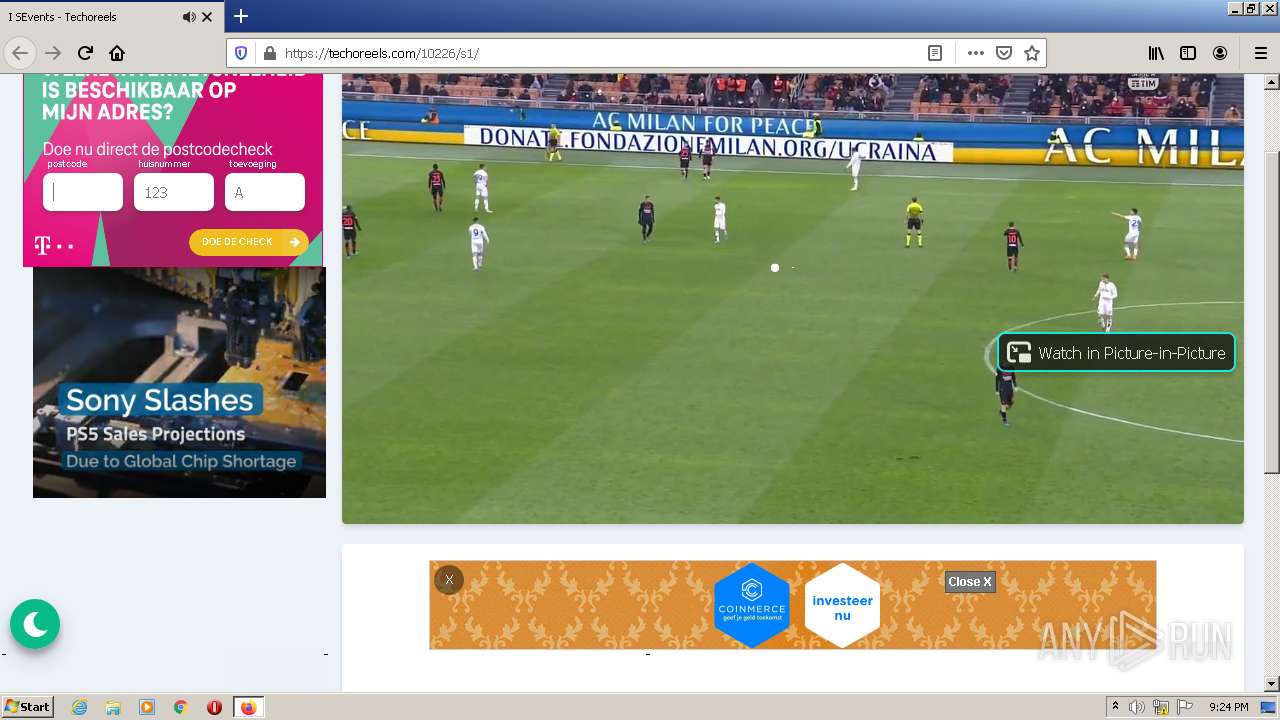Open File Explorer from taskbar

(113, 707)
